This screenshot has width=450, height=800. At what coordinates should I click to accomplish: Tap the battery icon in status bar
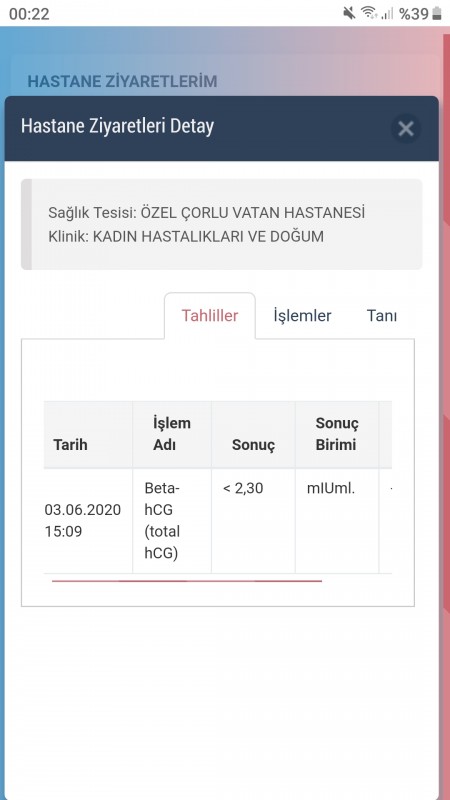click(x=437, y=14)
